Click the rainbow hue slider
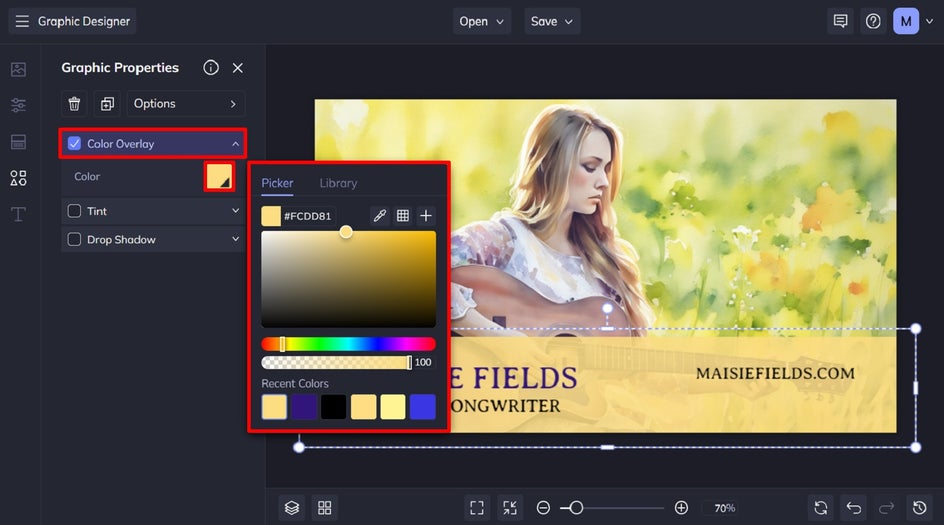The width and height of the screenshot is (944, 525). pyautogui.click(x=349, y=344)
